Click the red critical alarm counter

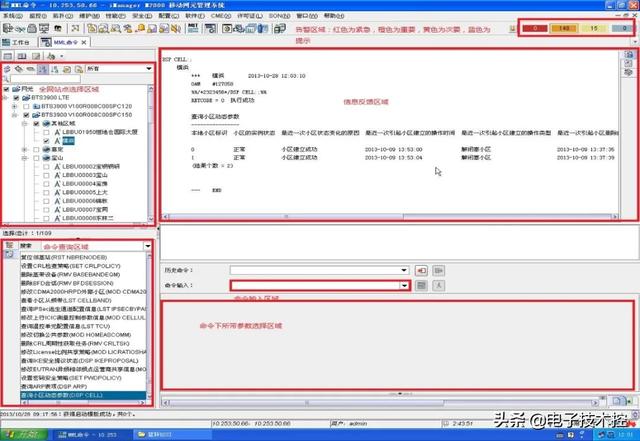[535, 29]
